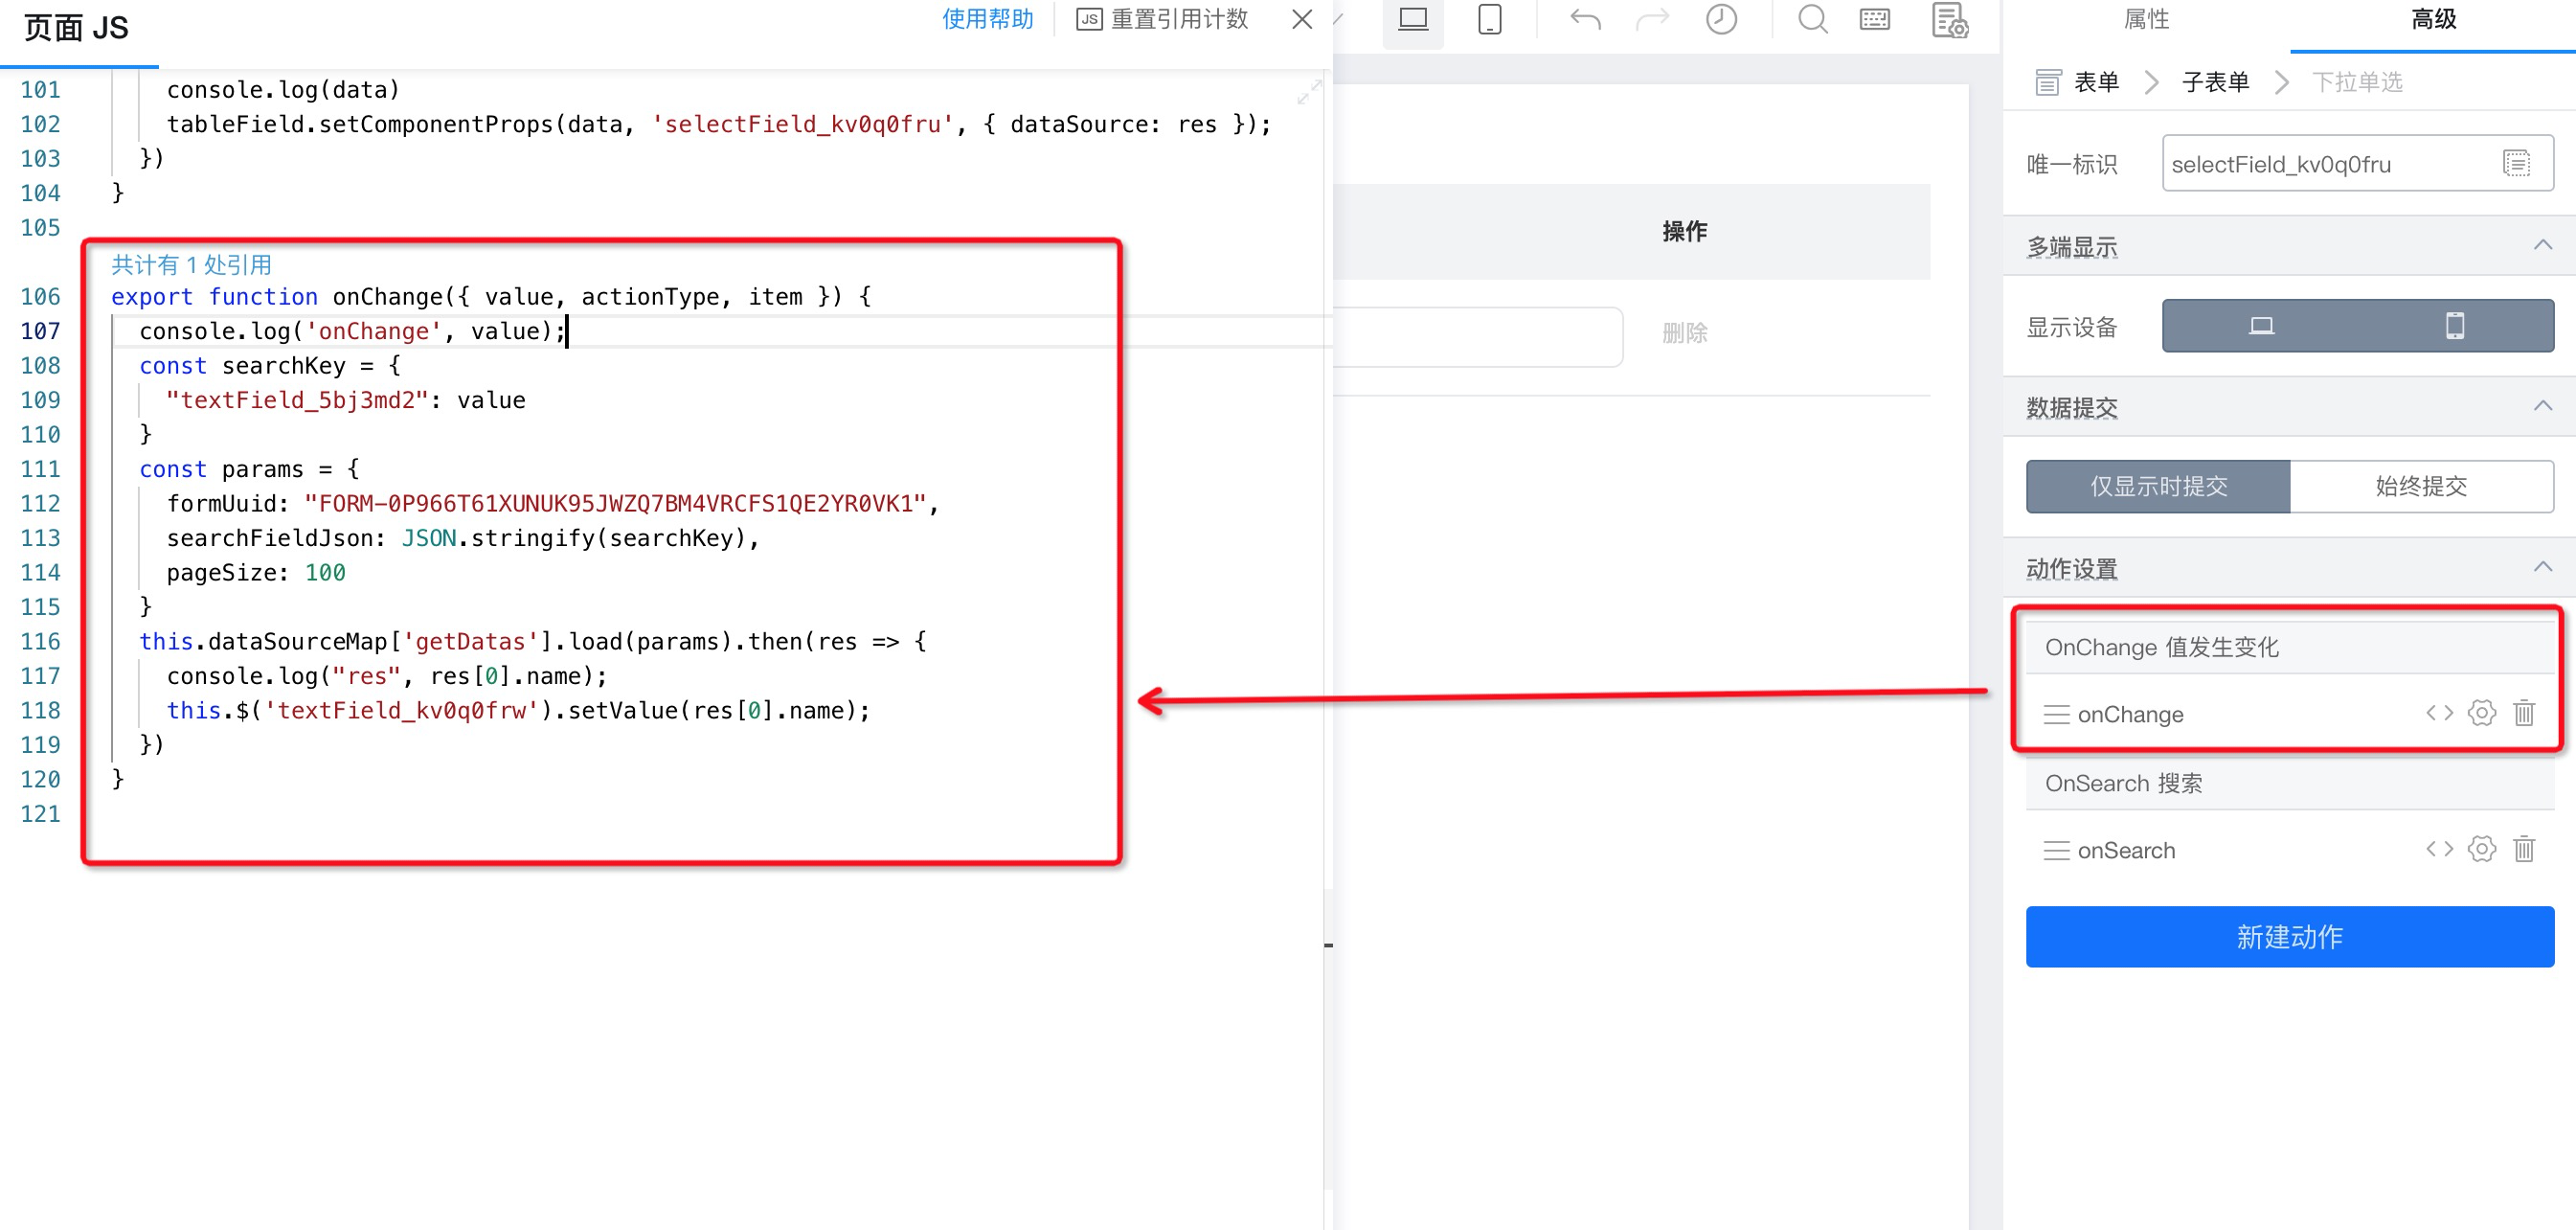This screenshot has width=2576, height=1230.
Task: Click the search magnifier icon
Action: click(x=1812, y=20)
